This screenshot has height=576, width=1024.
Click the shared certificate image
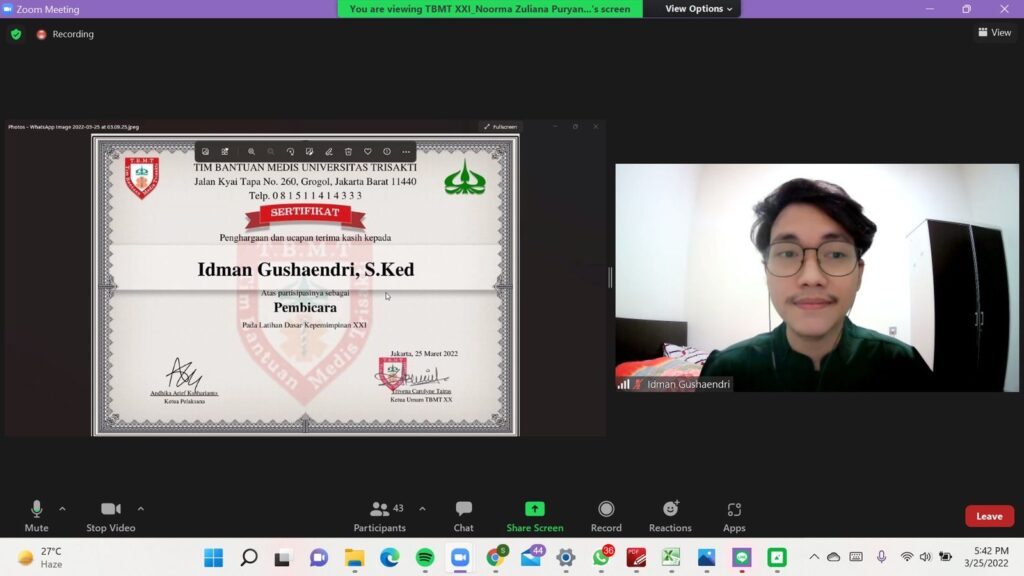(306, 285)
